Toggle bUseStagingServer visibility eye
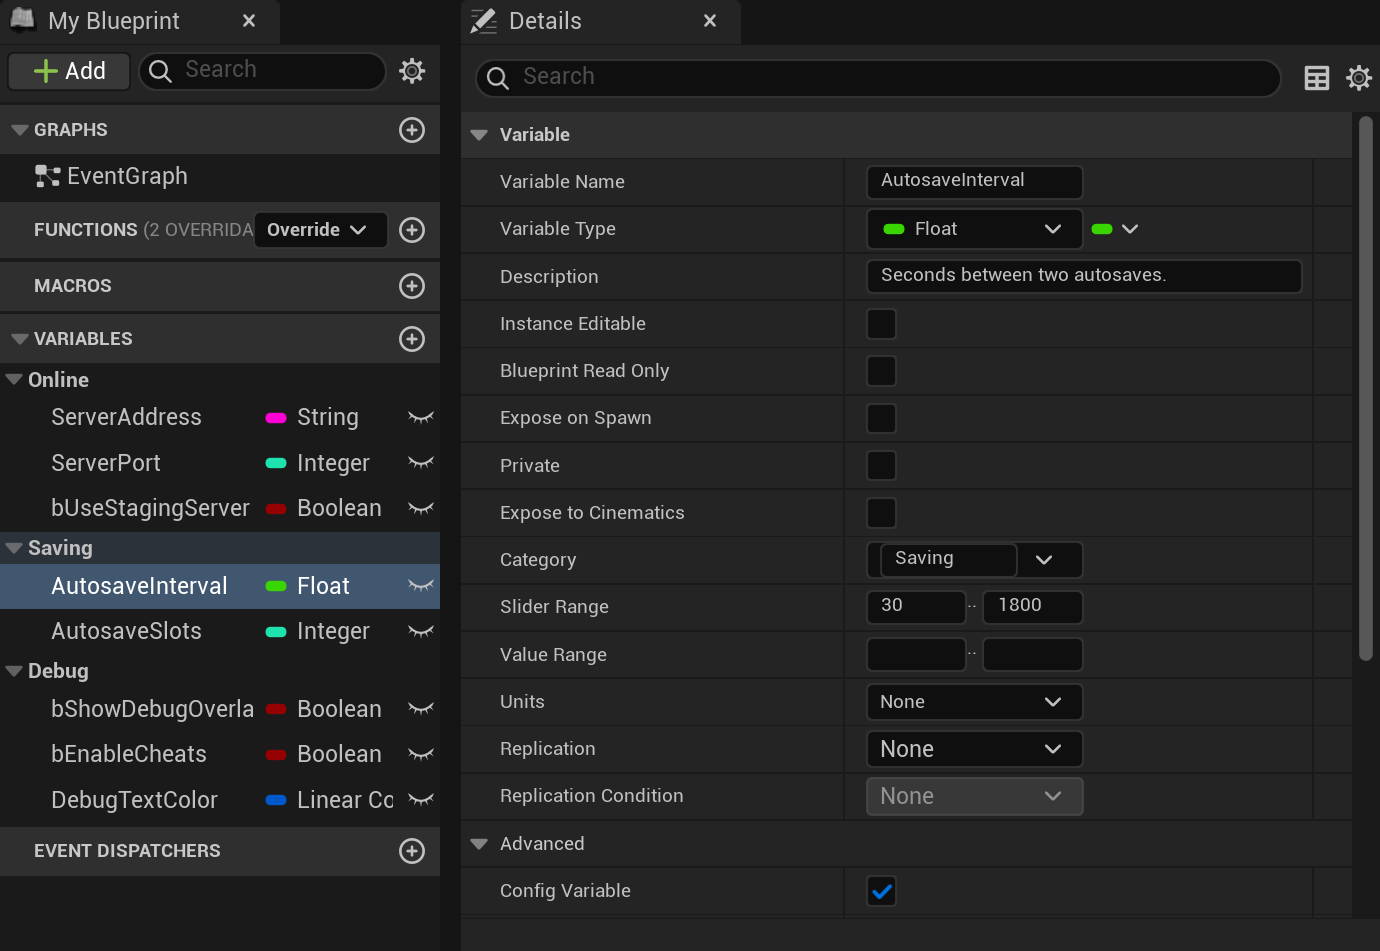The width and height of the screenshot is (1380, 951). point(421,509)
